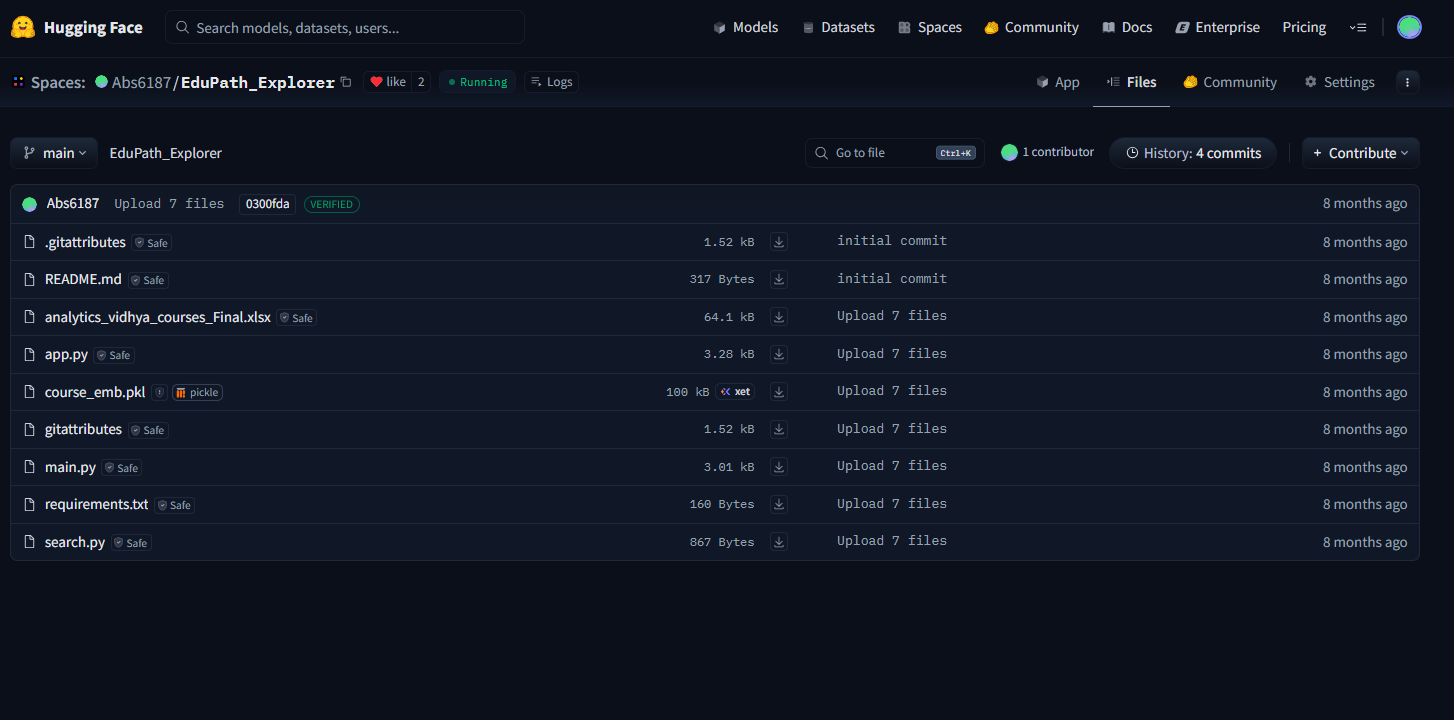Click download icon for course_emb.pkl
This screenshot has height=720, width=1454.
tap(779, 392)
